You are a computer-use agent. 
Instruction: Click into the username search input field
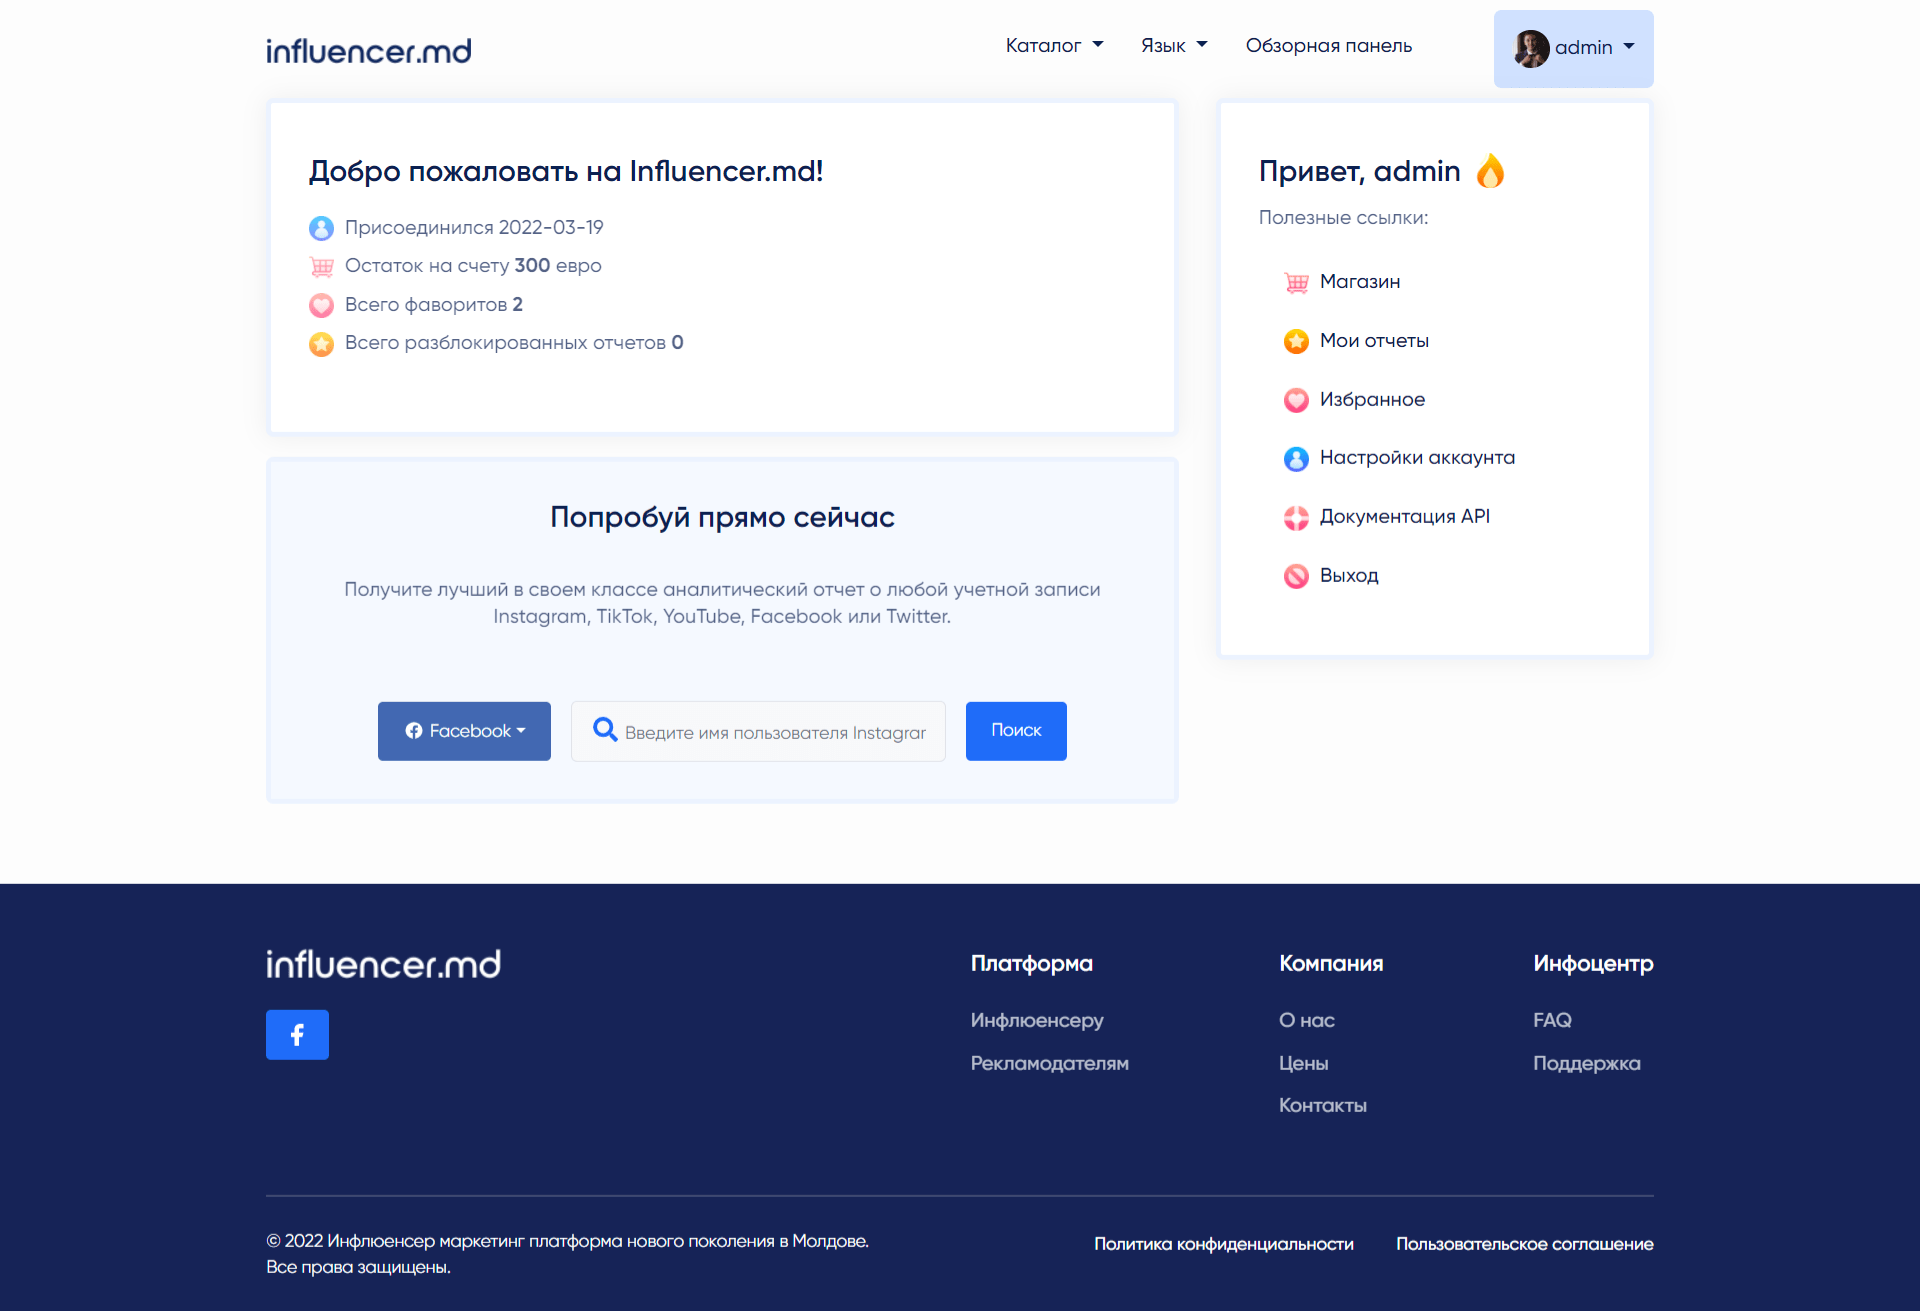[x=775, y=733]
